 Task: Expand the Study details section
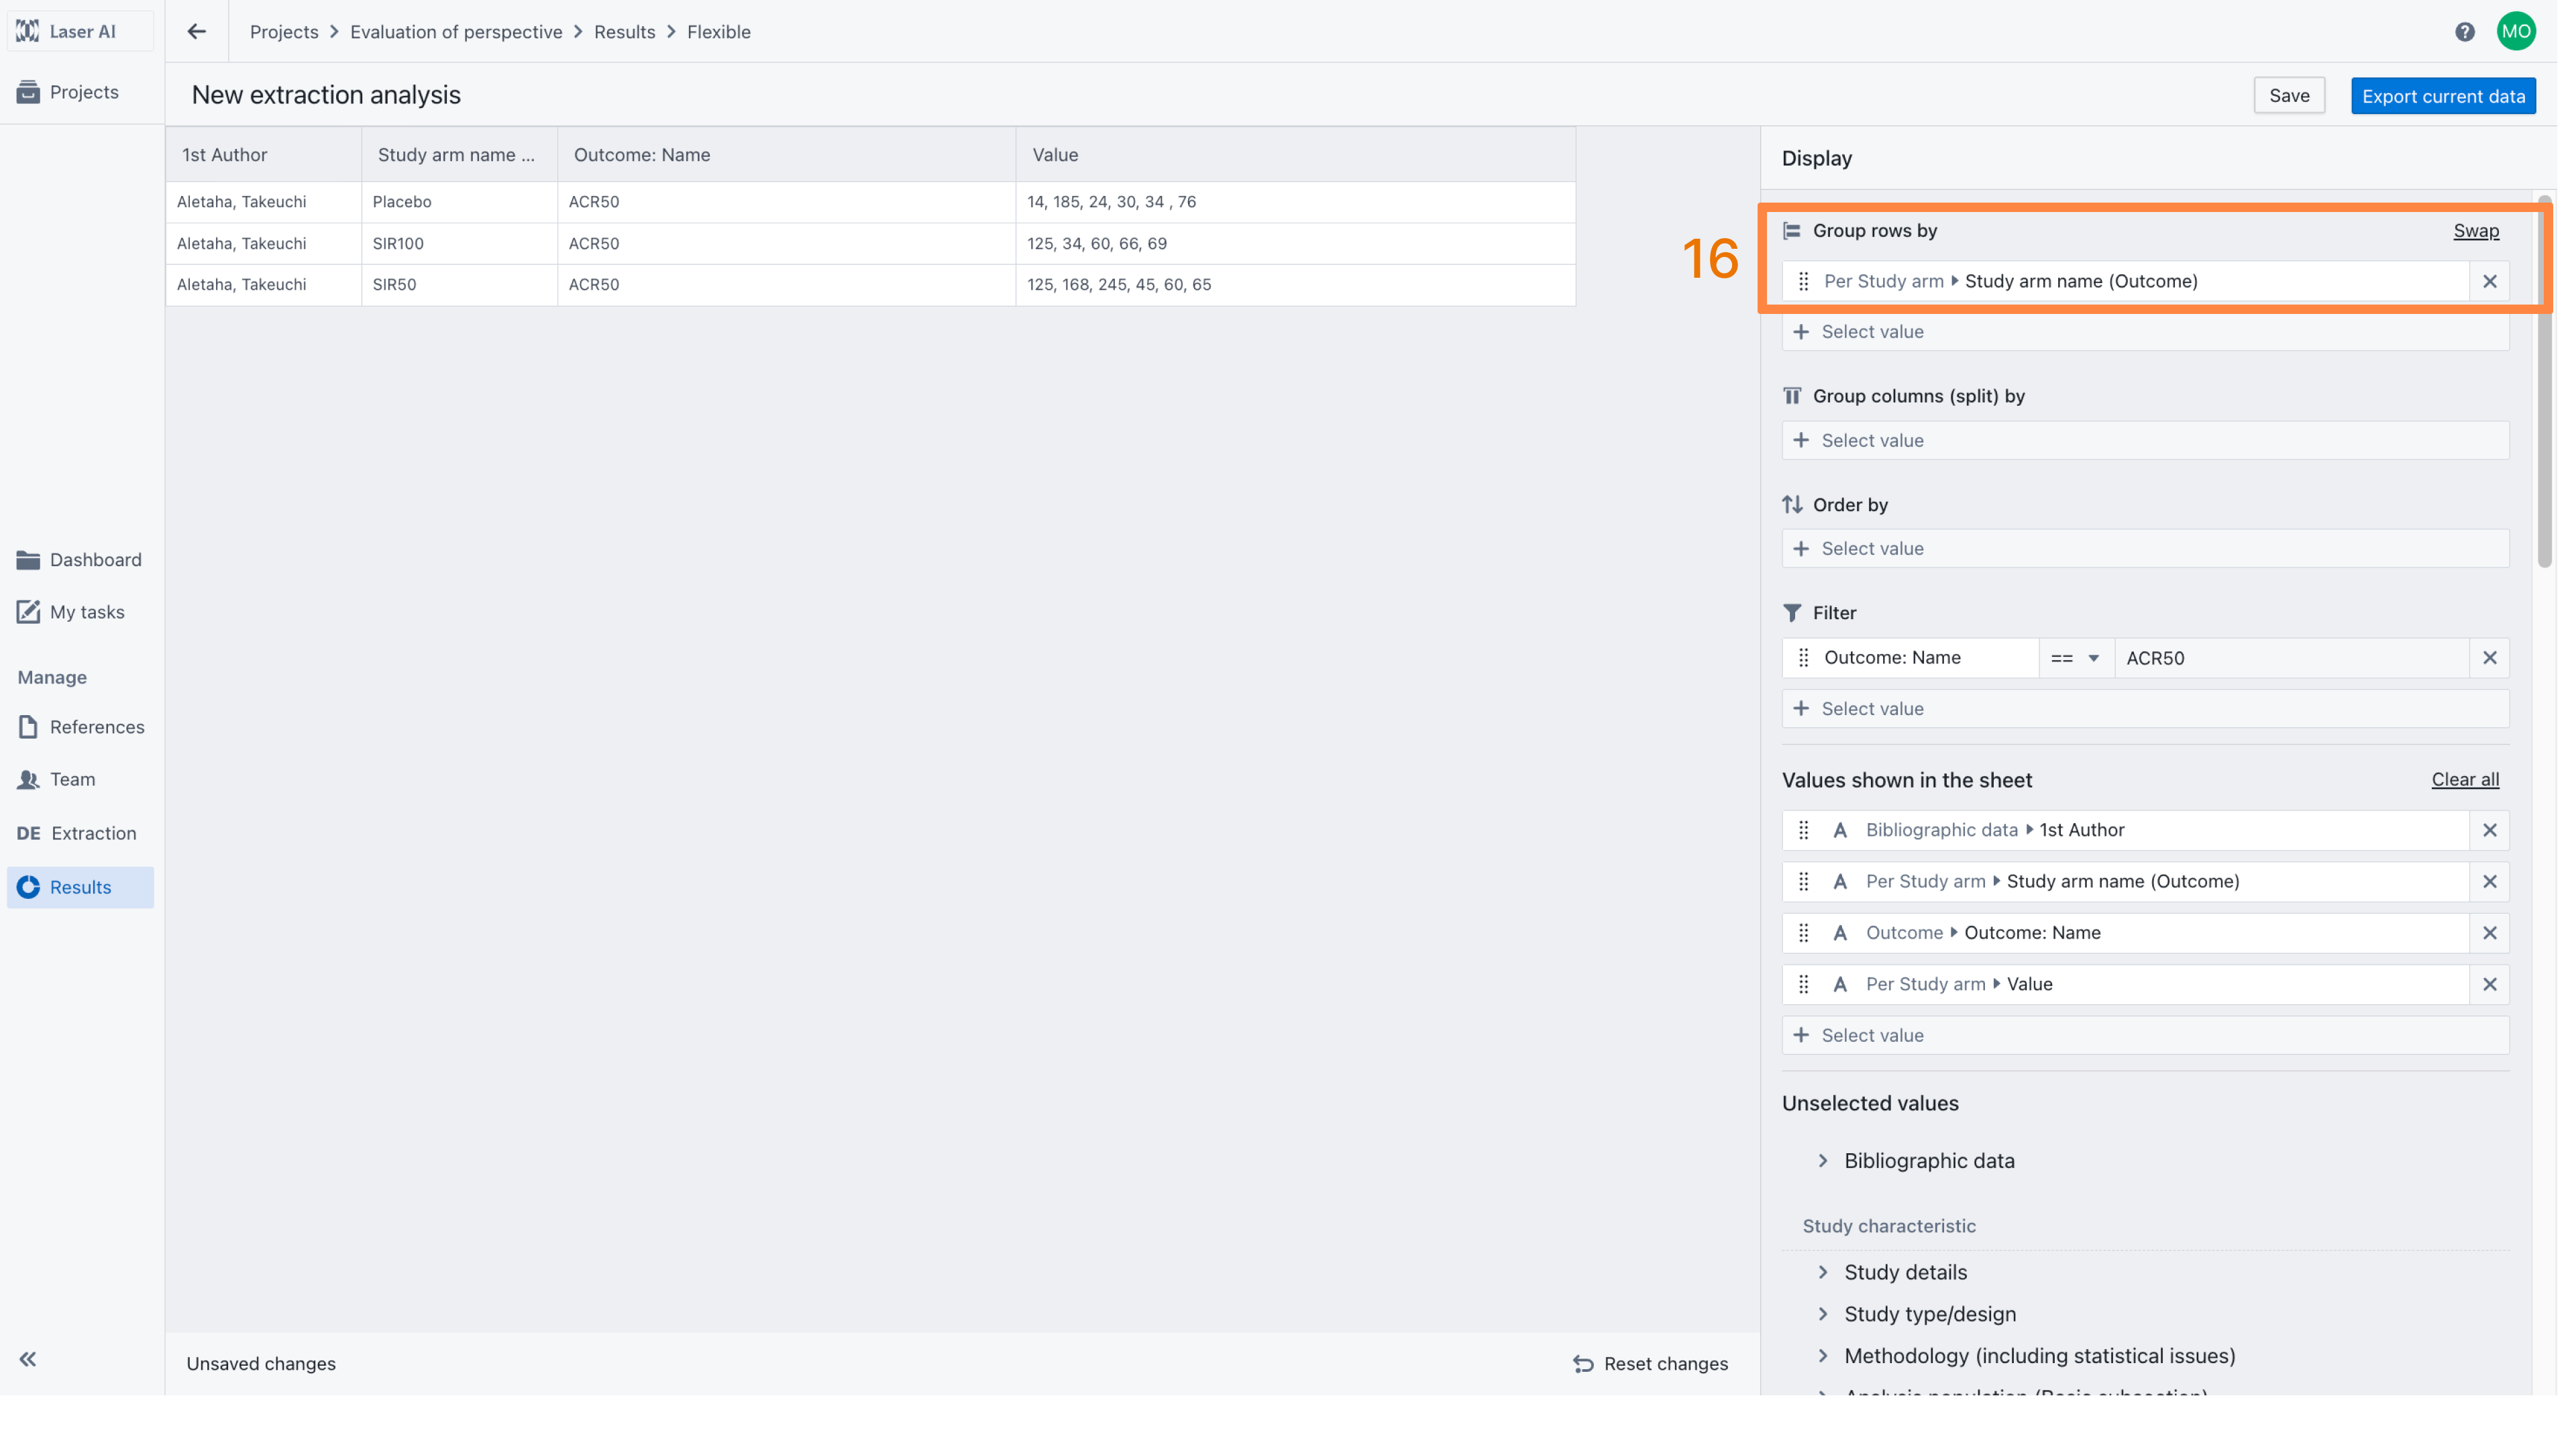point(1823,1272)
